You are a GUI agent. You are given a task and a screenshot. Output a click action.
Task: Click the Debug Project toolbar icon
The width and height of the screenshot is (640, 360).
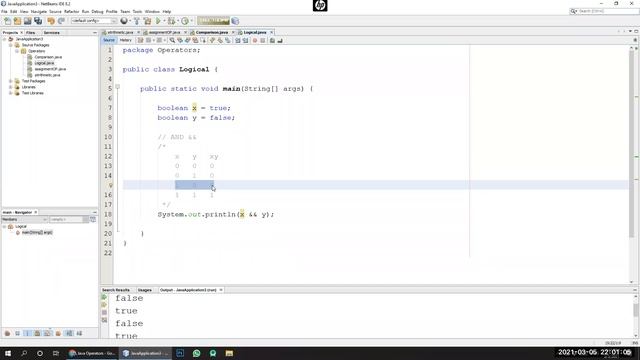point(171,21)
